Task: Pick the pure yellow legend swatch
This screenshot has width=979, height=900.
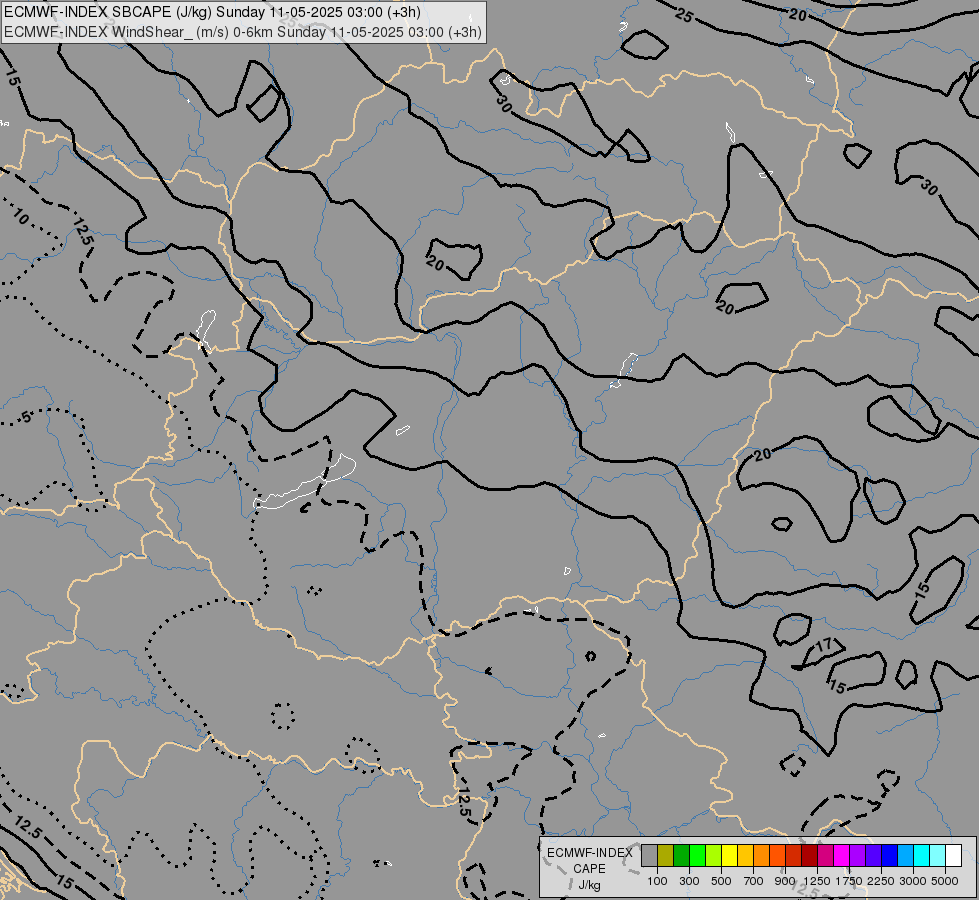Action: 729,855
